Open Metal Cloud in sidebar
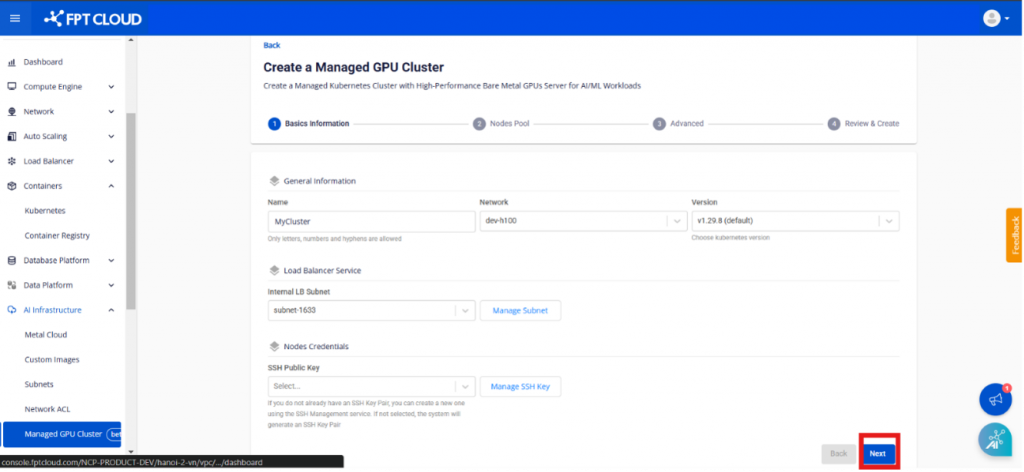 [x=46, y=335]
